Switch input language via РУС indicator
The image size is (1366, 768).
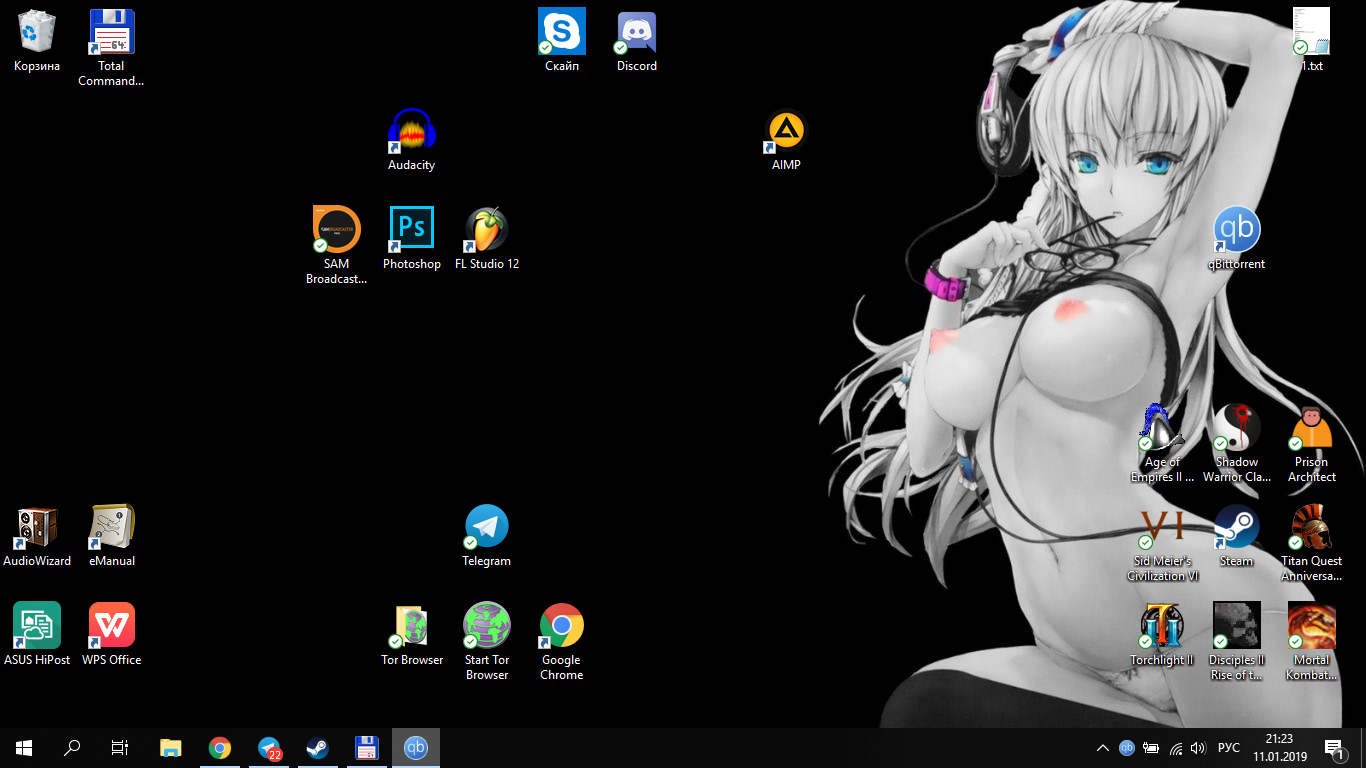[1229, 748]
